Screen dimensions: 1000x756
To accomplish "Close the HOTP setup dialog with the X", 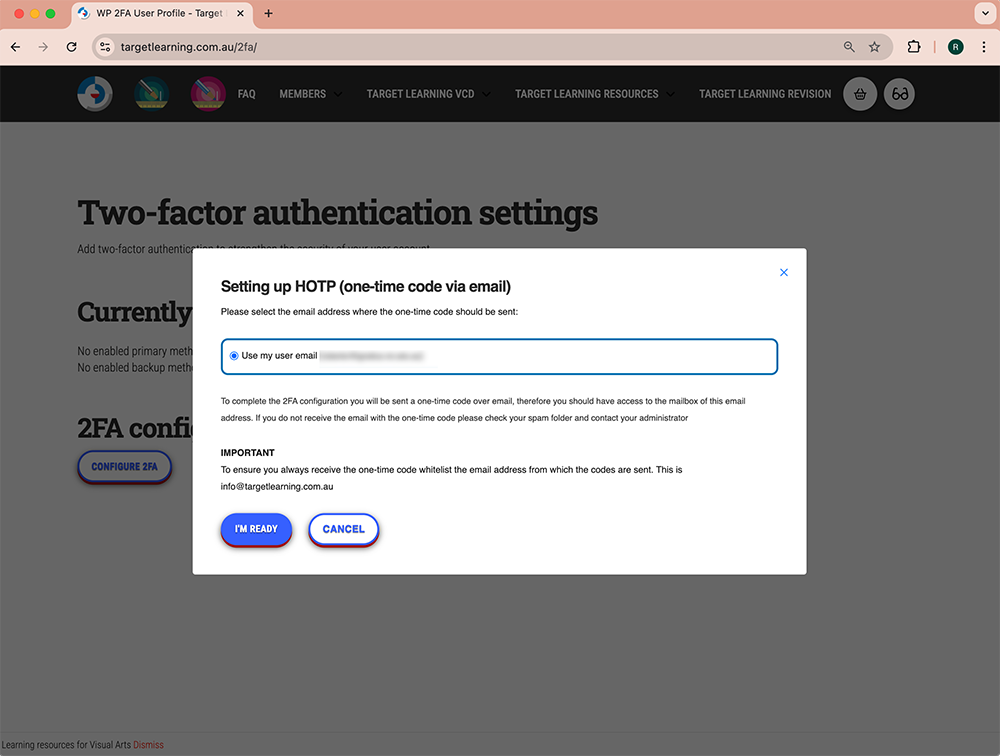I will (784, 272).
